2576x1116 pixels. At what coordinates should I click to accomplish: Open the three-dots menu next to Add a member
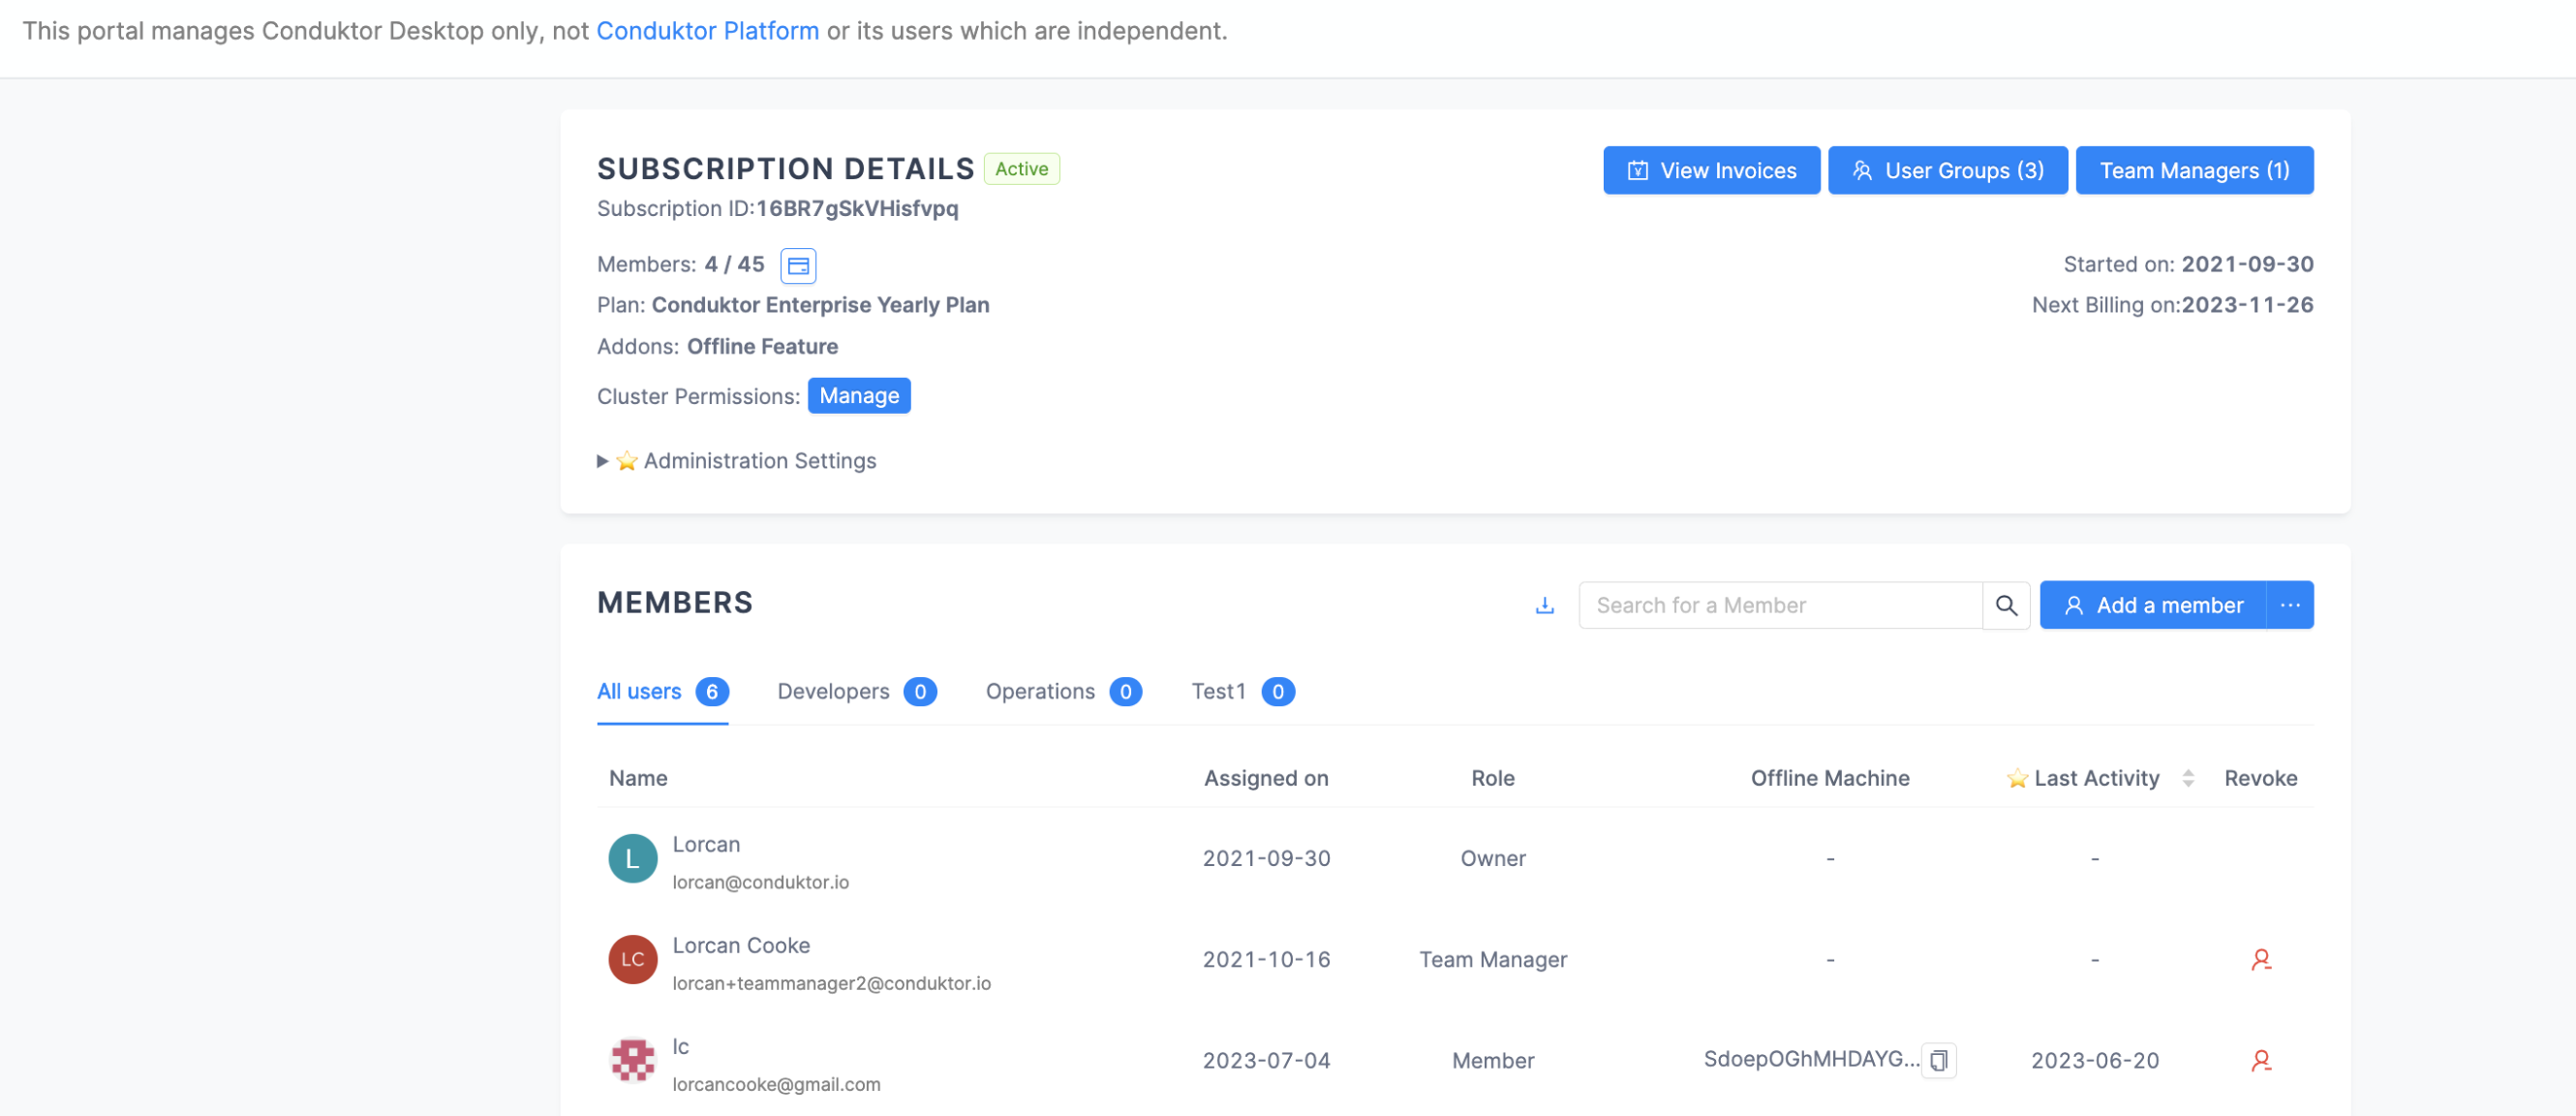pos(2290,605)
